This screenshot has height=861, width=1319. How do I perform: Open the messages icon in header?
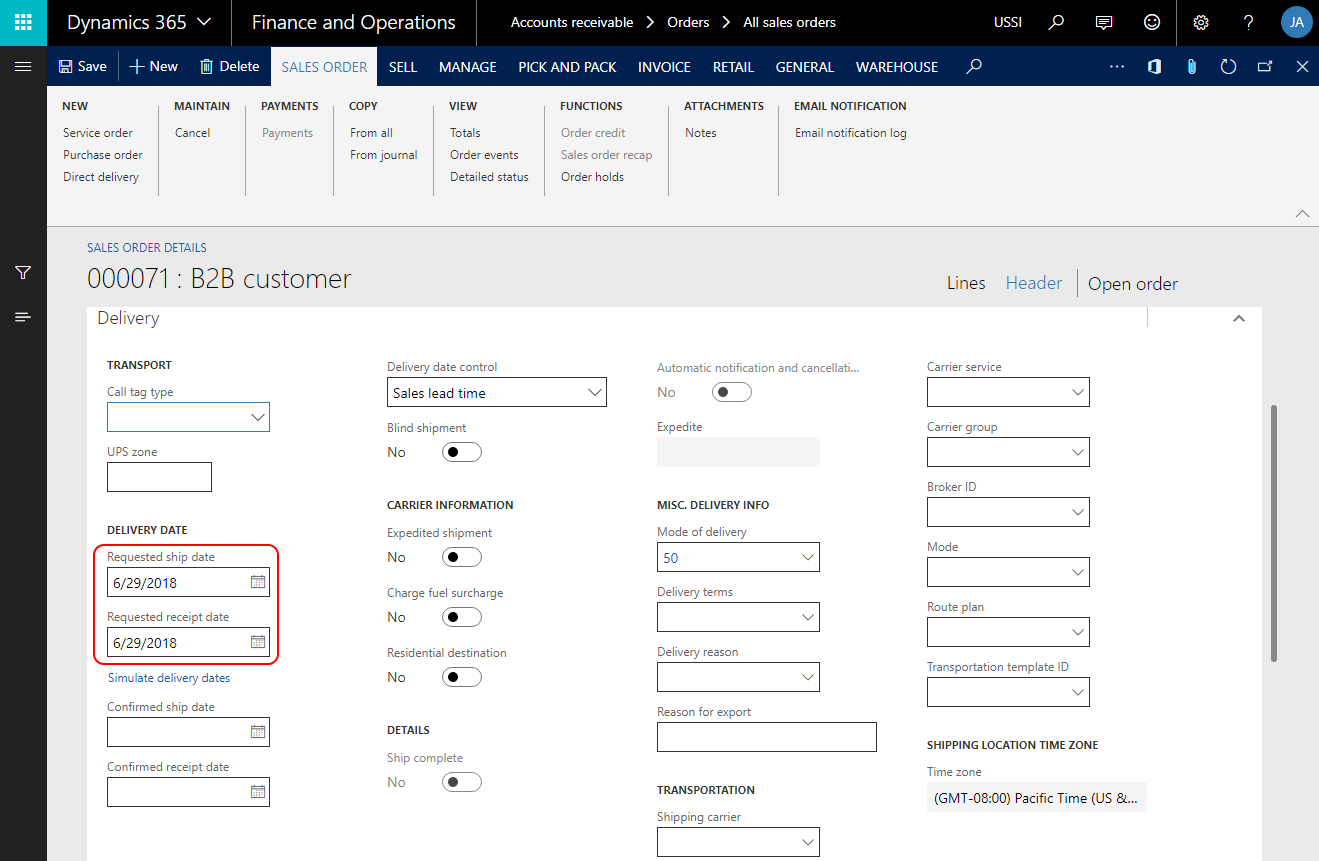[1104, 22]
